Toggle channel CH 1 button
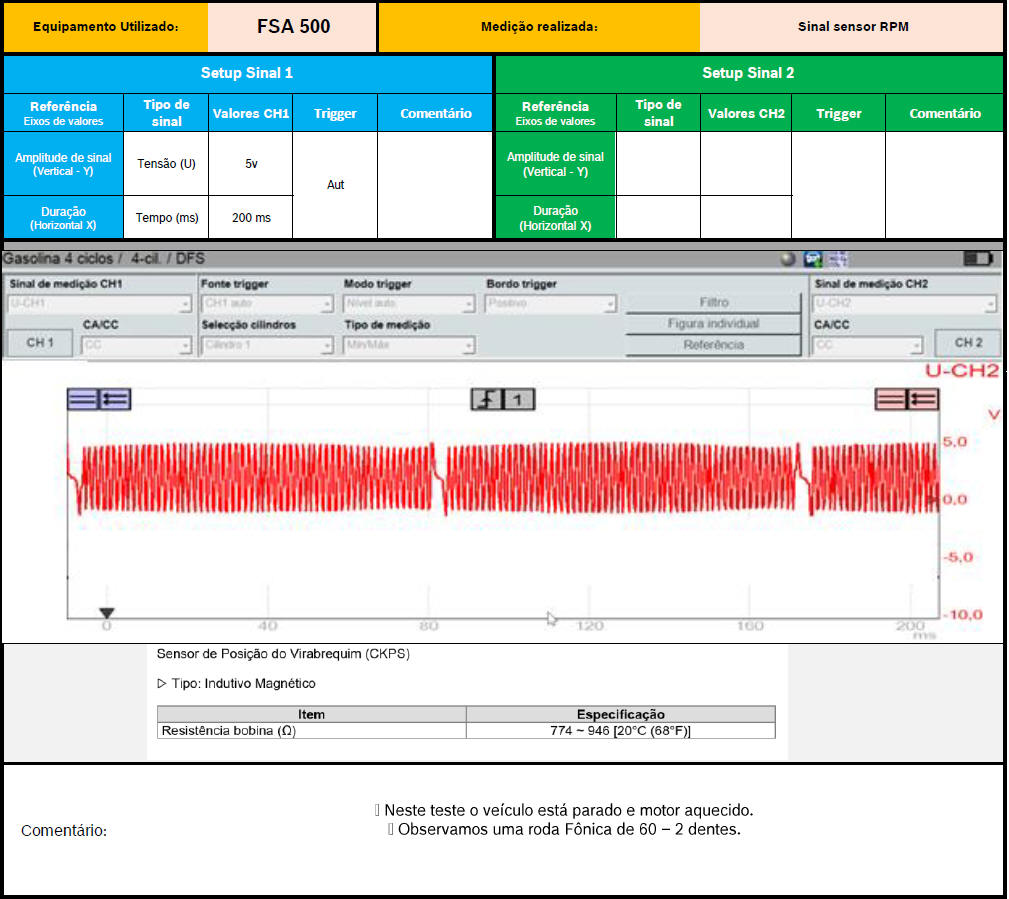Viewport: 1009px width, 899px height. pos(39,343)
